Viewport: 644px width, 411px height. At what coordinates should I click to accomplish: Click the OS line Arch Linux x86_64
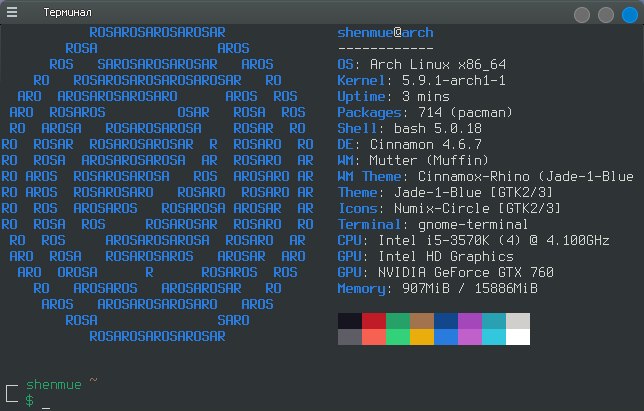(422, 64)
